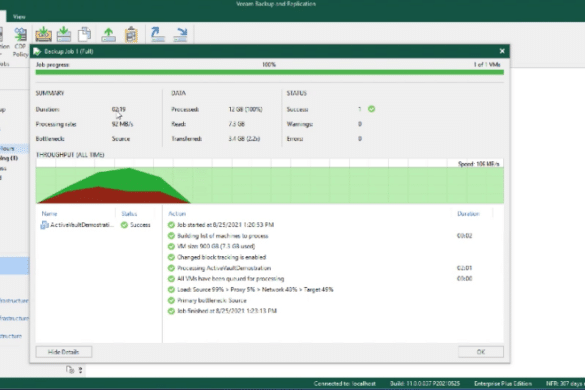This screenshot has height=390, width=585.
Task: Select 'Job finished at 8/25/2021' log entry
Action: 227,311
